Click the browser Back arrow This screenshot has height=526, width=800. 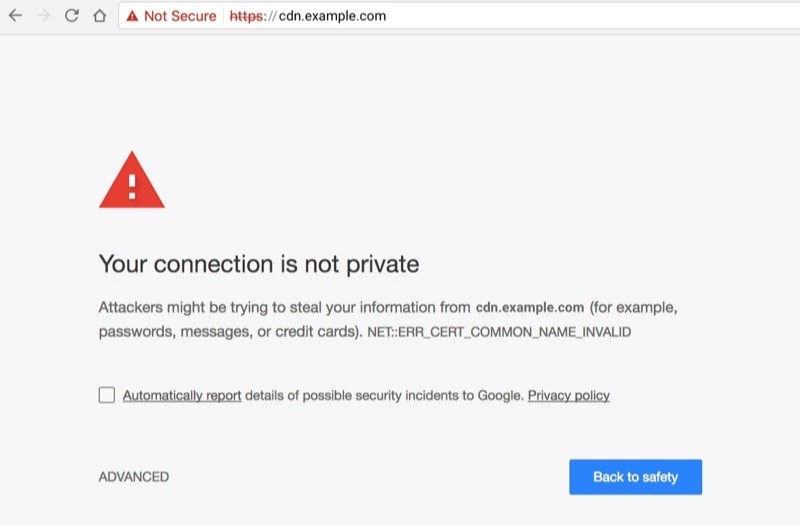click(15, 16)
